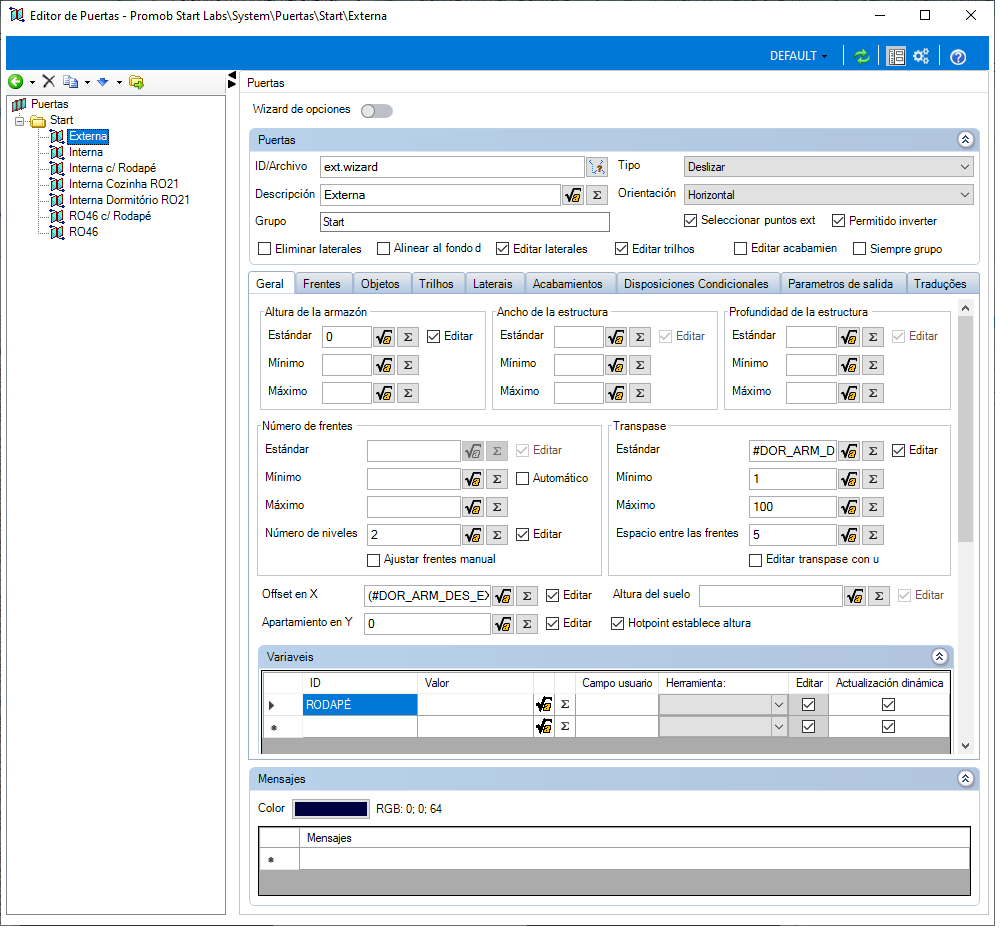
Task: Select Interna c/ Rodapé in tree
Action: (112, 168)
